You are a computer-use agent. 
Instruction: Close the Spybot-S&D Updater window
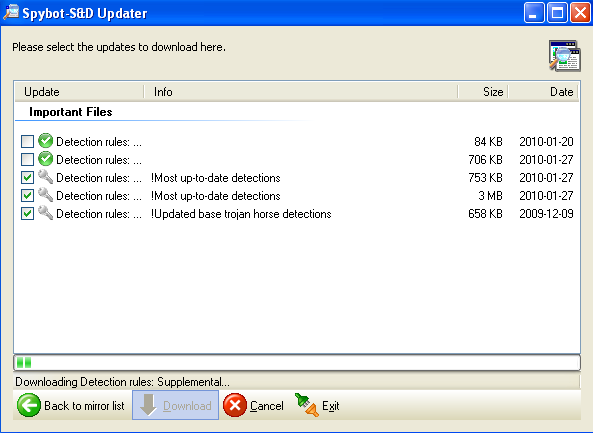(581, 13)
